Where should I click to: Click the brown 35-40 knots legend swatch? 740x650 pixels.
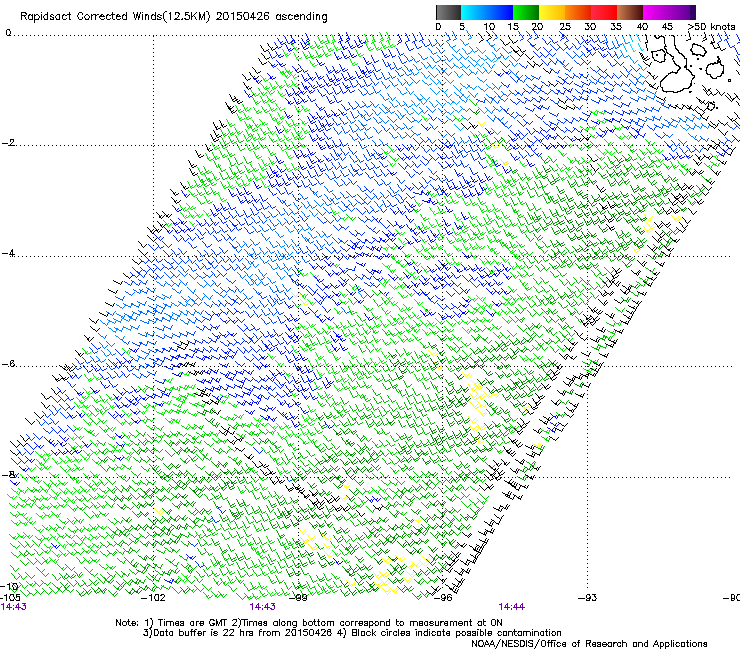[x=630, y=12]
